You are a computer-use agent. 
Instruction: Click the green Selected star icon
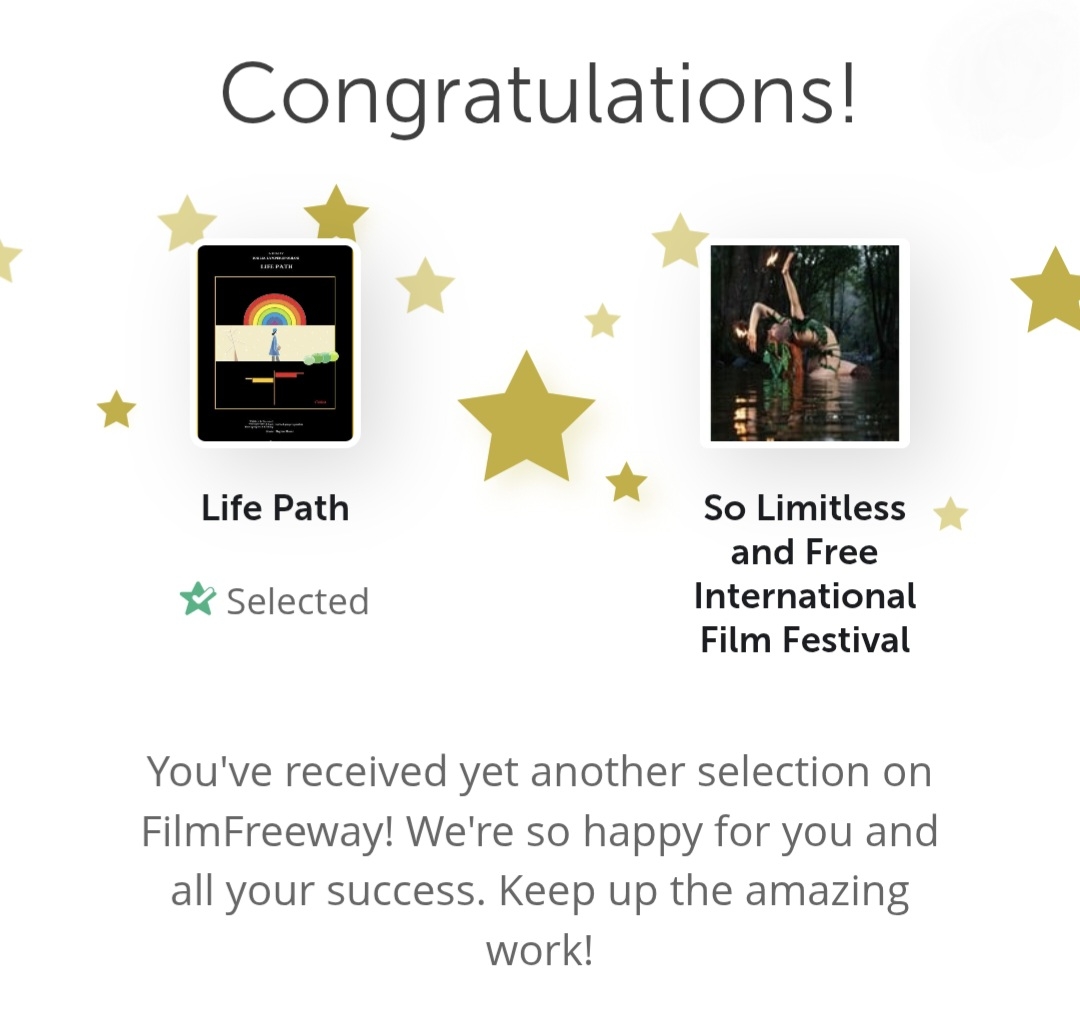click(x=198, y=599)
